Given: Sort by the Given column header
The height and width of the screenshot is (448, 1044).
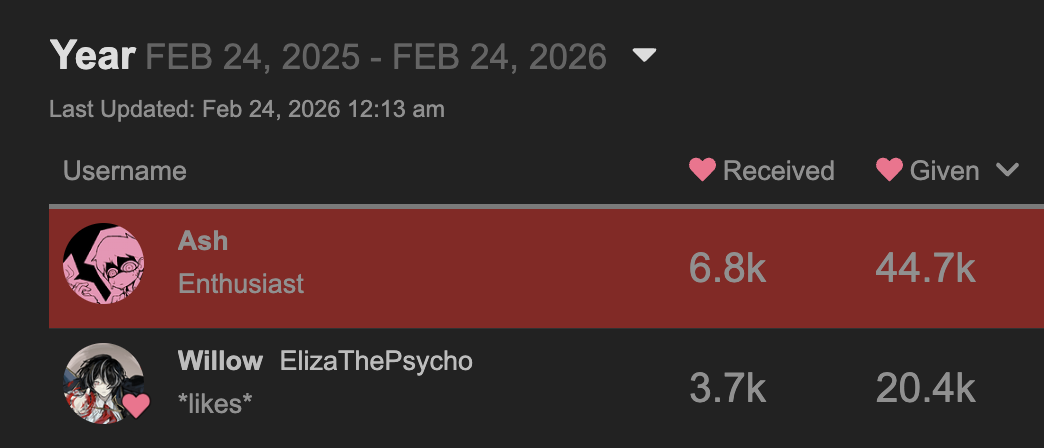Looking at the screenshot, I should coord(944,171).
